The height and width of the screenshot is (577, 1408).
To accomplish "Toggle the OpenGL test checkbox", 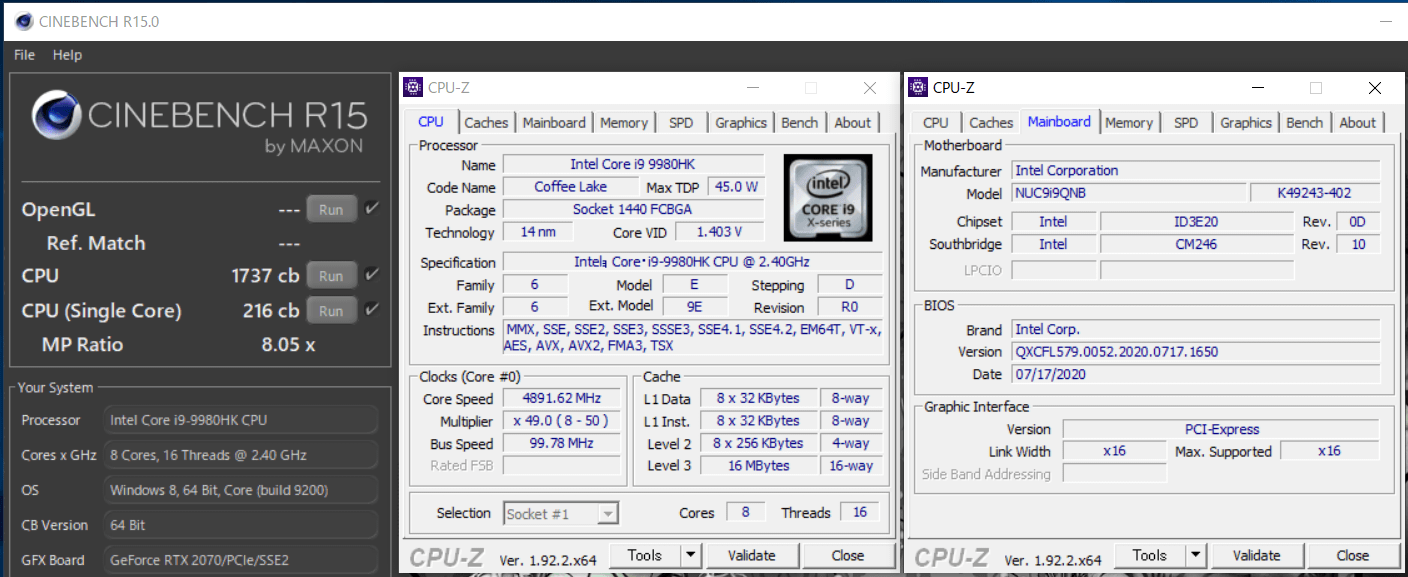I will click(372, 208).
